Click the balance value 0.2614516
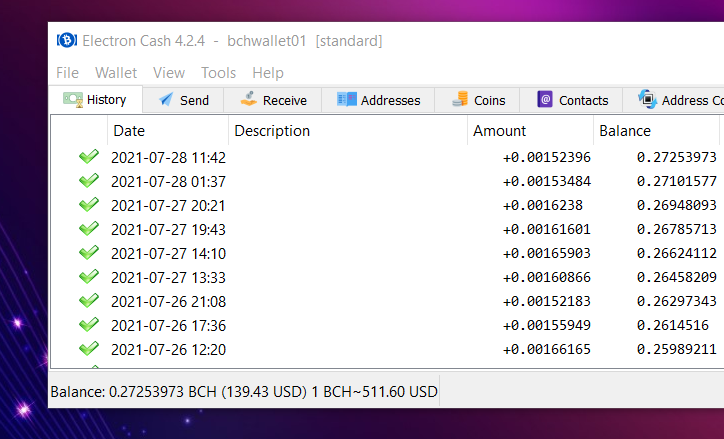 [x=673, y=325]
